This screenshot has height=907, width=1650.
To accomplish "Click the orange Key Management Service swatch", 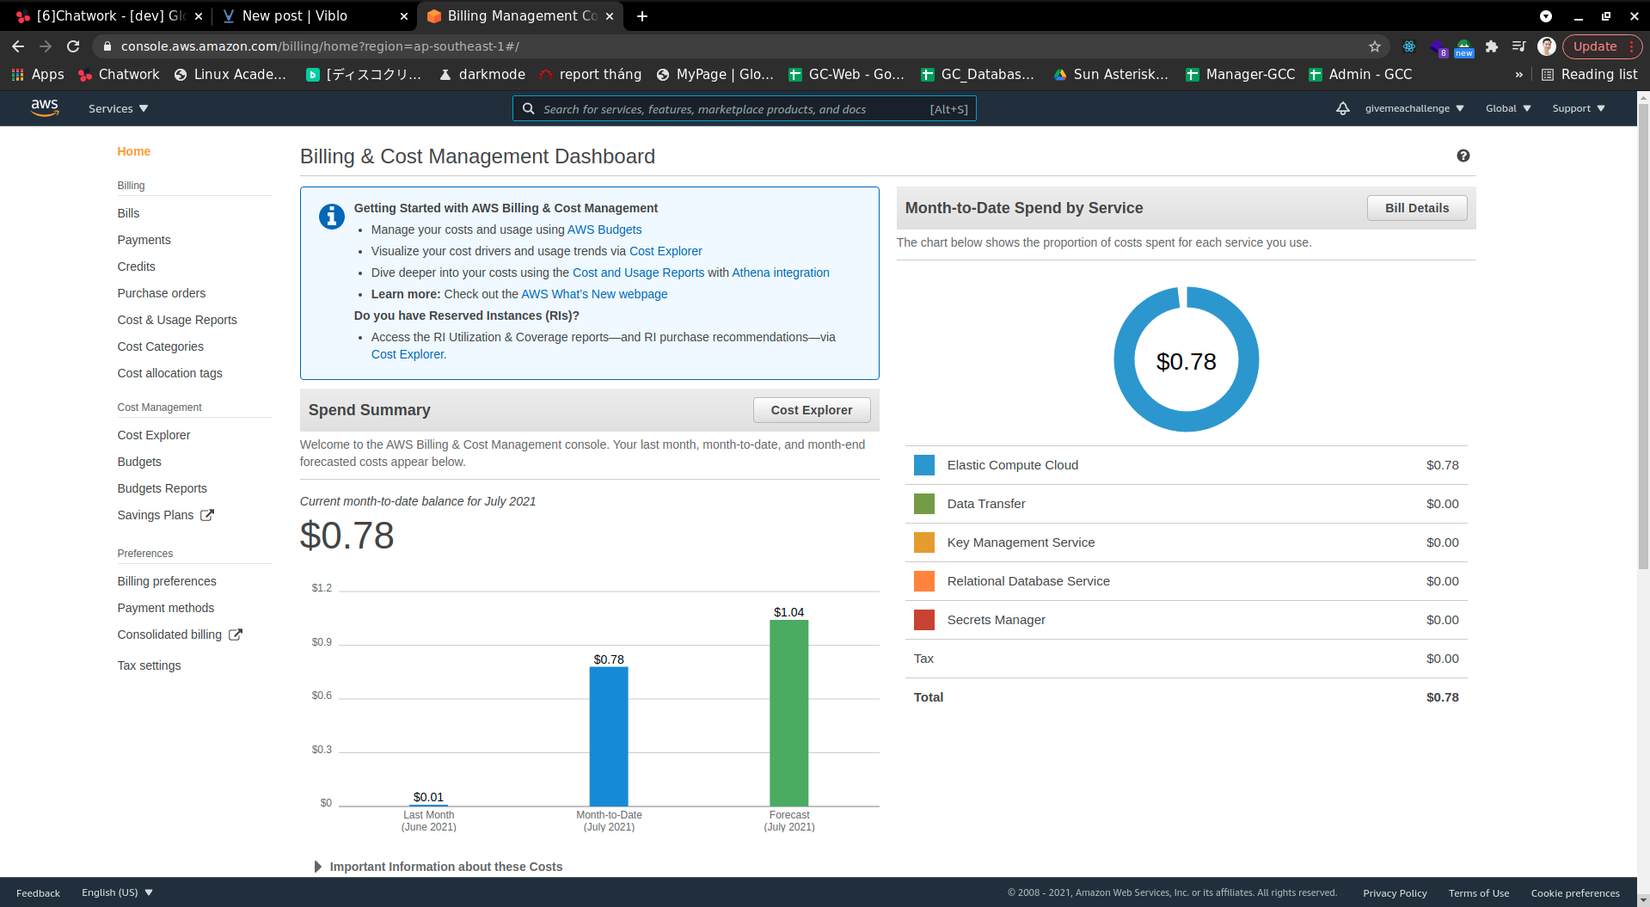I will tap(924, 543).
